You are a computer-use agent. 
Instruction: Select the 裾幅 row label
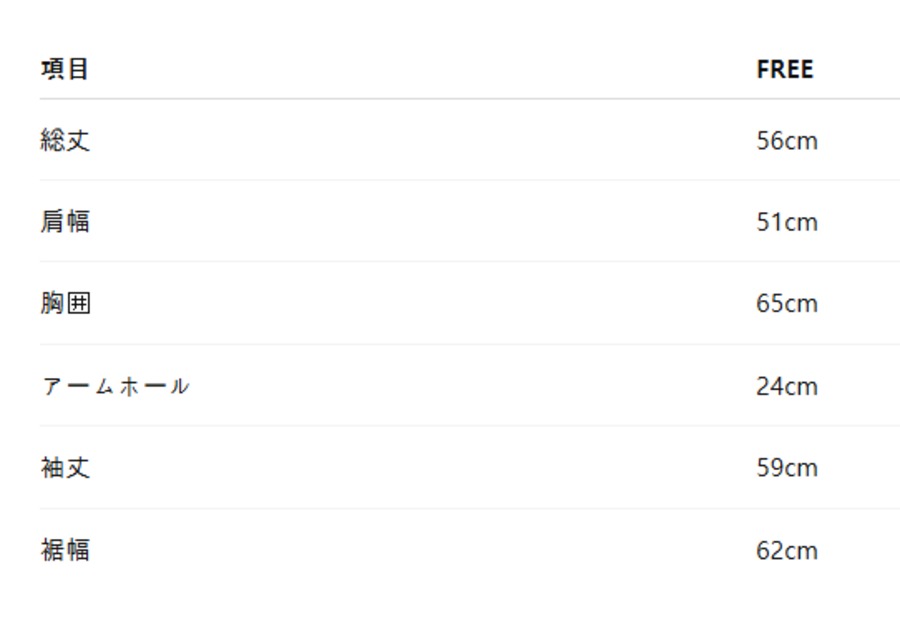[x=65, y=549]
